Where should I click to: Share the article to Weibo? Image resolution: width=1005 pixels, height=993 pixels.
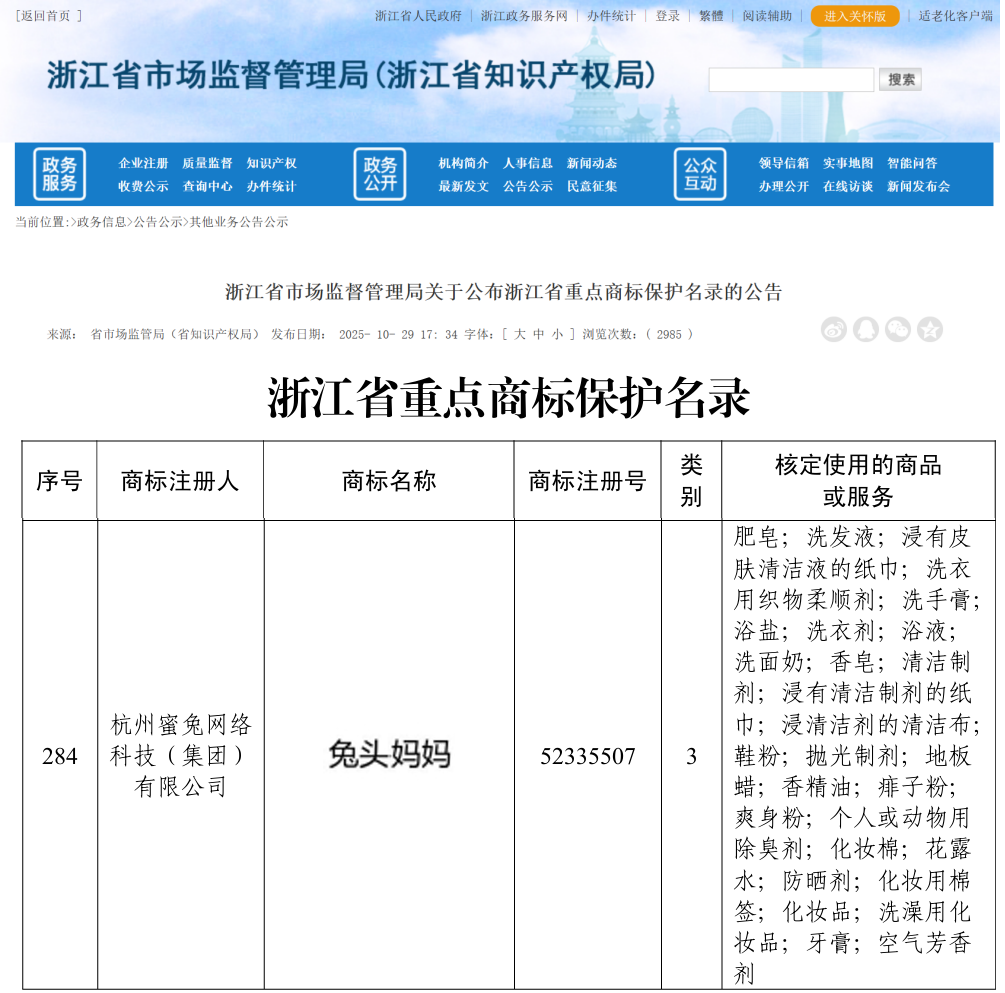pos(833,329)
